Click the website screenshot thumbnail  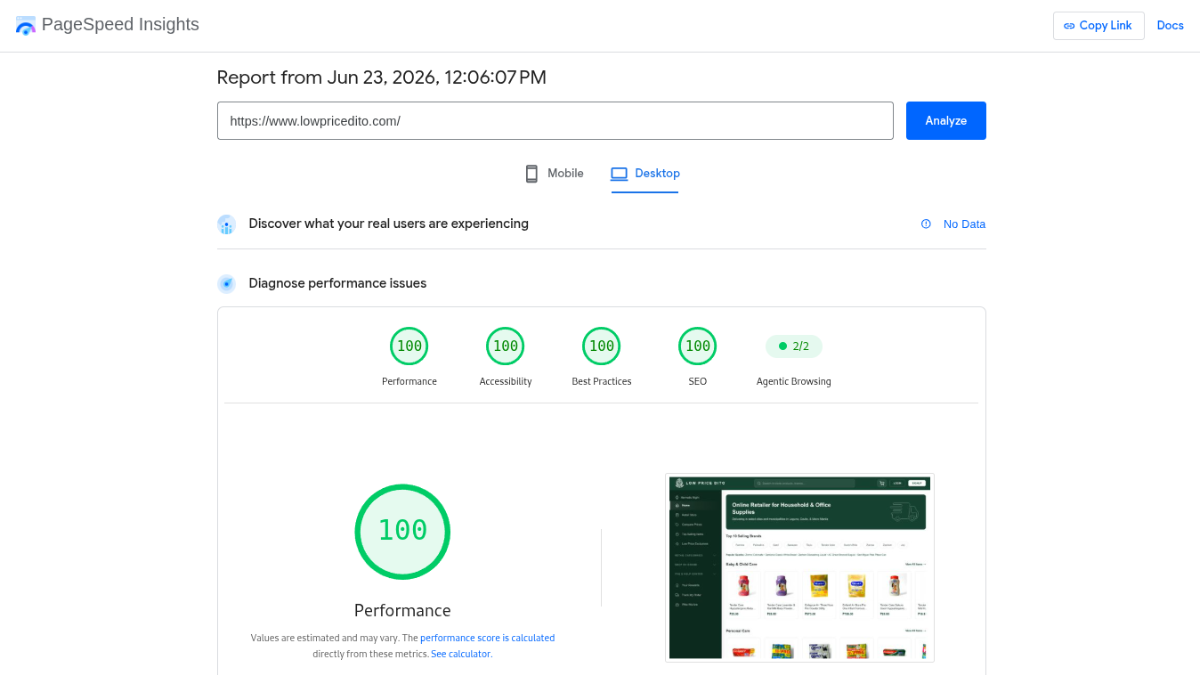coord(800,567)
